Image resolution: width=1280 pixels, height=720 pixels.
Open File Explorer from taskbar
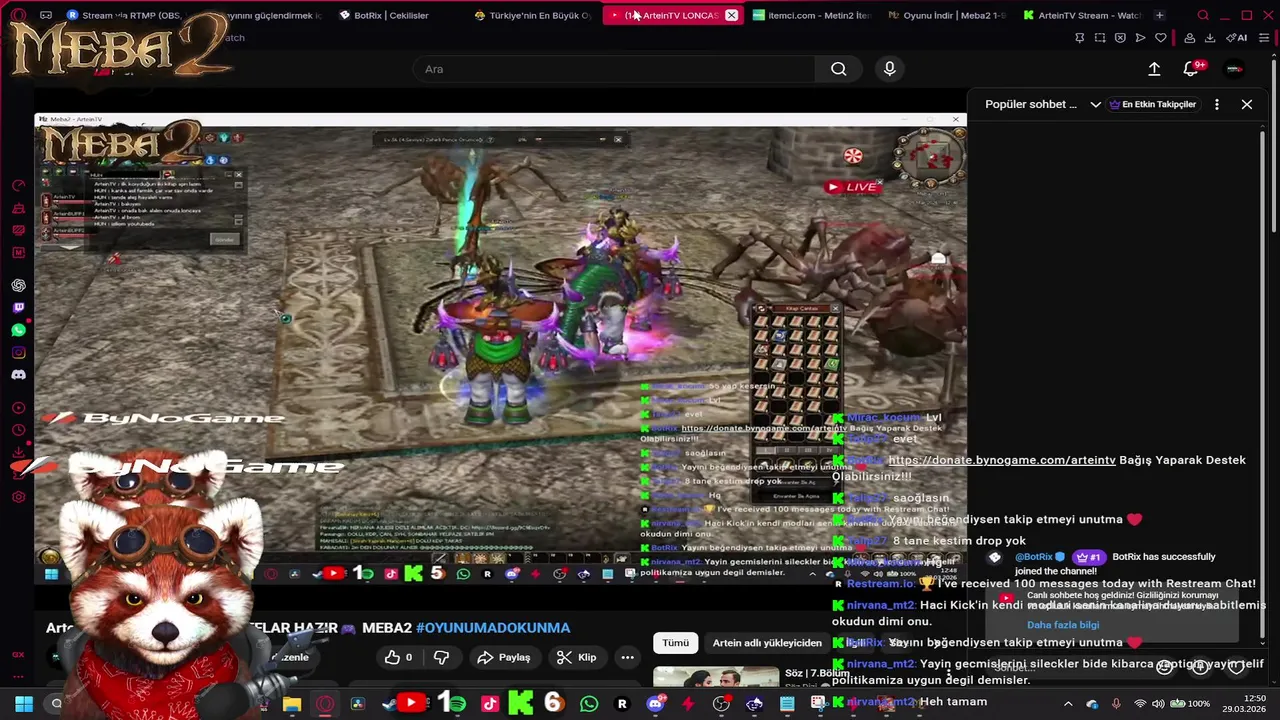tap(292, 704)
